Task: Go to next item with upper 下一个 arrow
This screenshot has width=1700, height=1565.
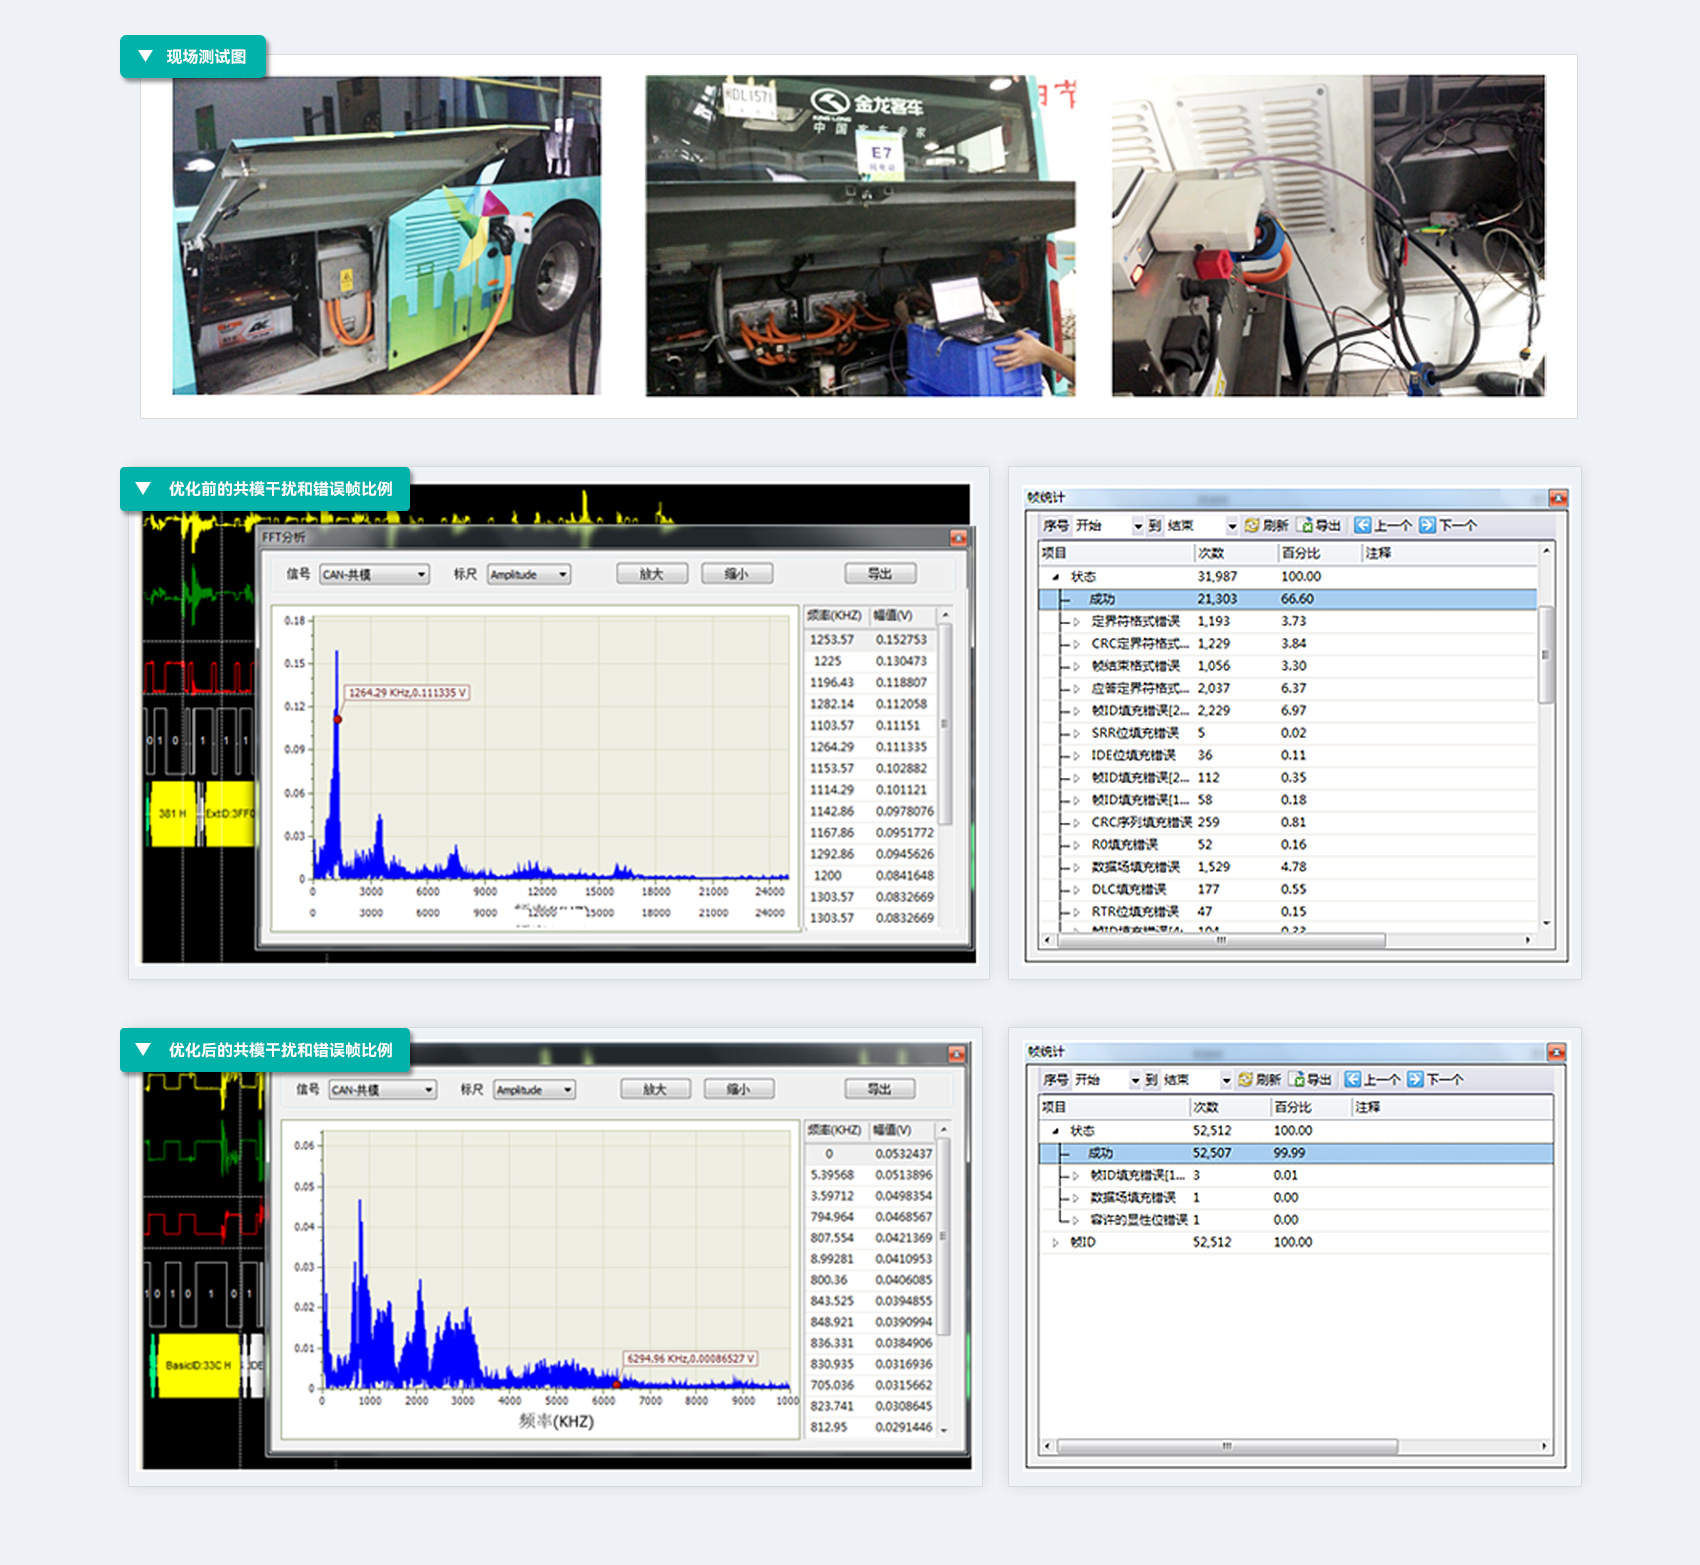Action: 1427,525
